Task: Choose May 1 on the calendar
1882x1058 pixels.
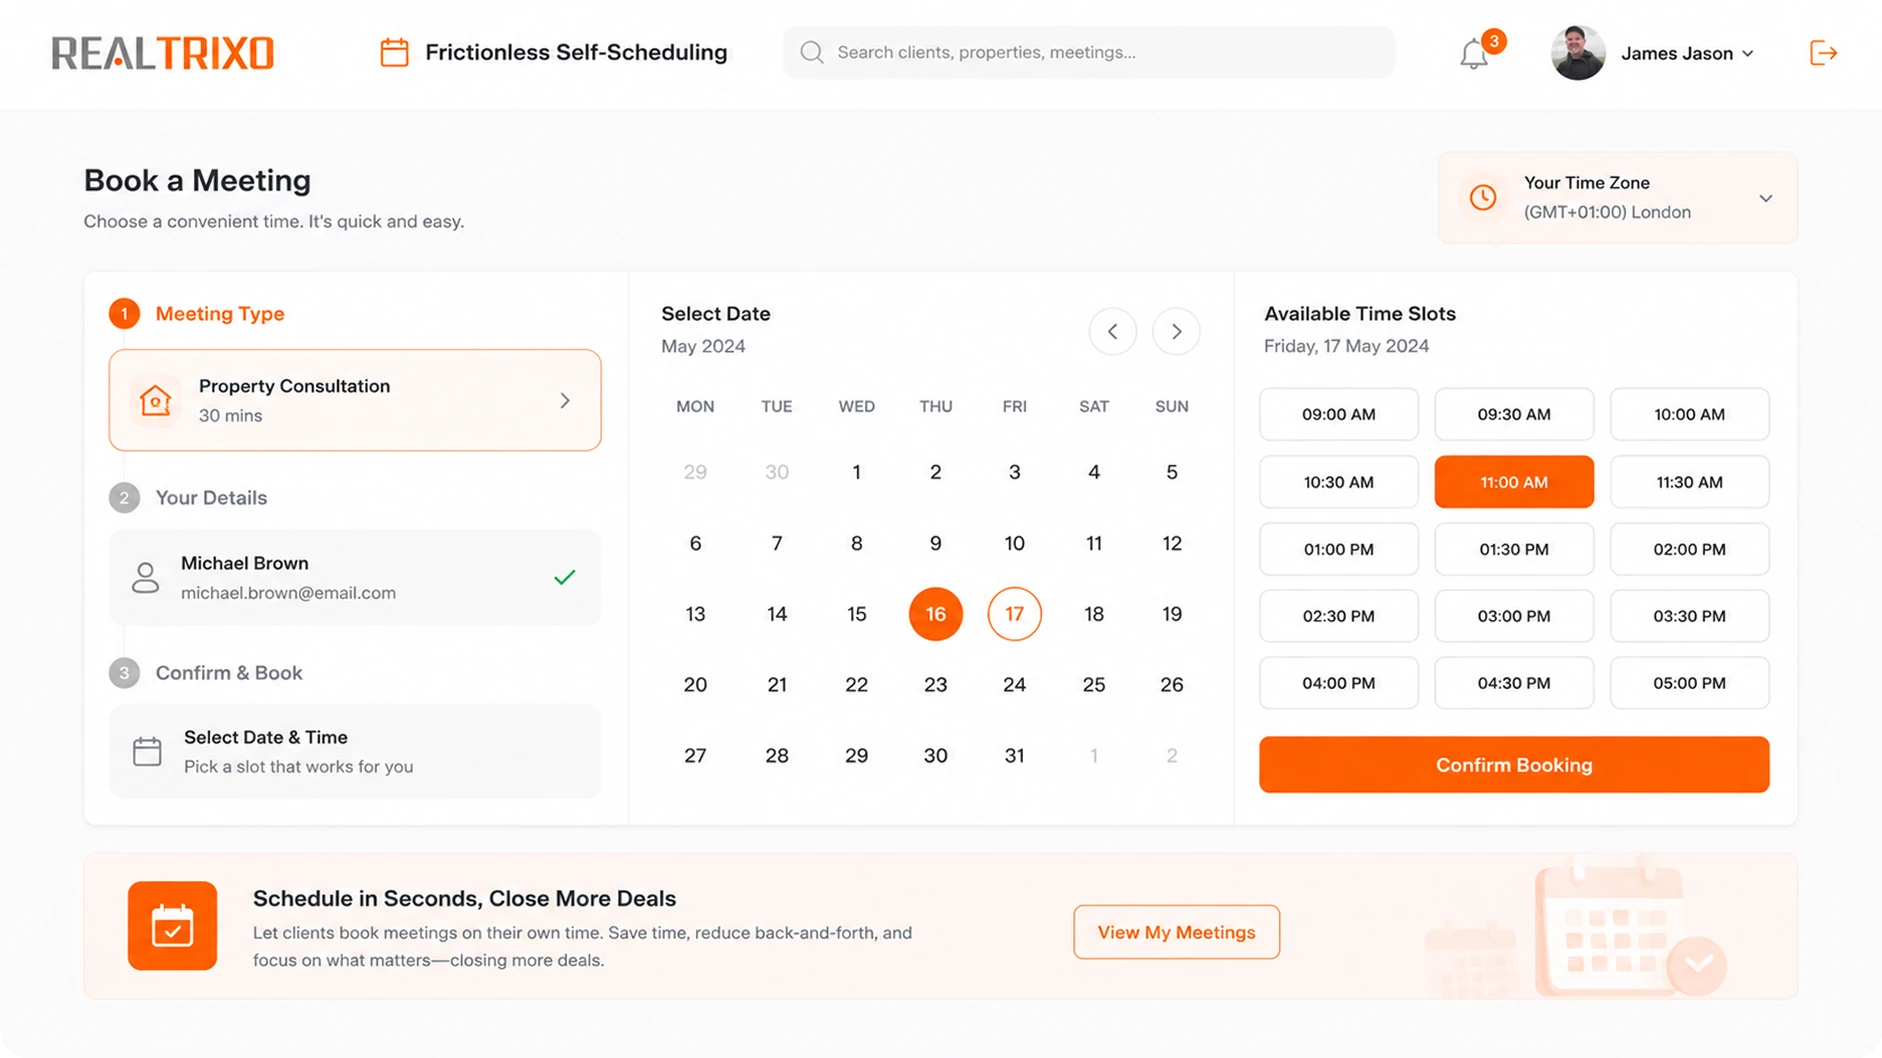Action: point(856,472)
